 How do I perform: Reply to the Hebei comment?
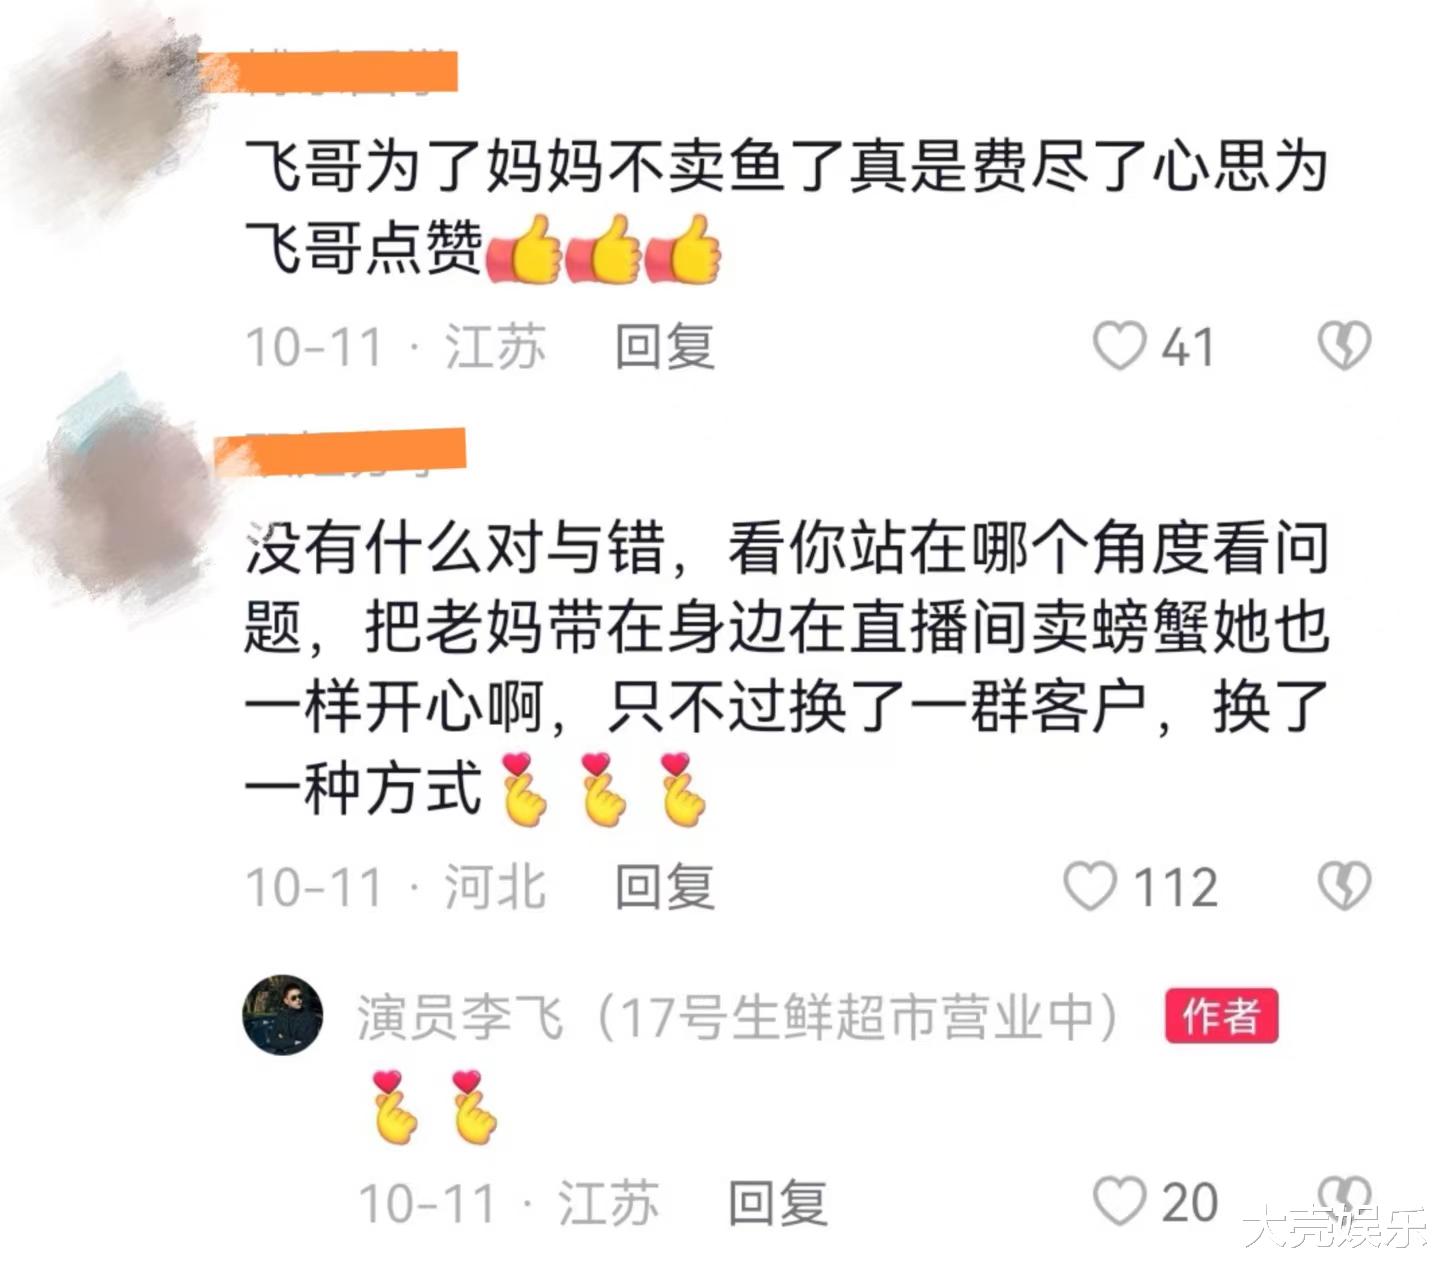665,887
